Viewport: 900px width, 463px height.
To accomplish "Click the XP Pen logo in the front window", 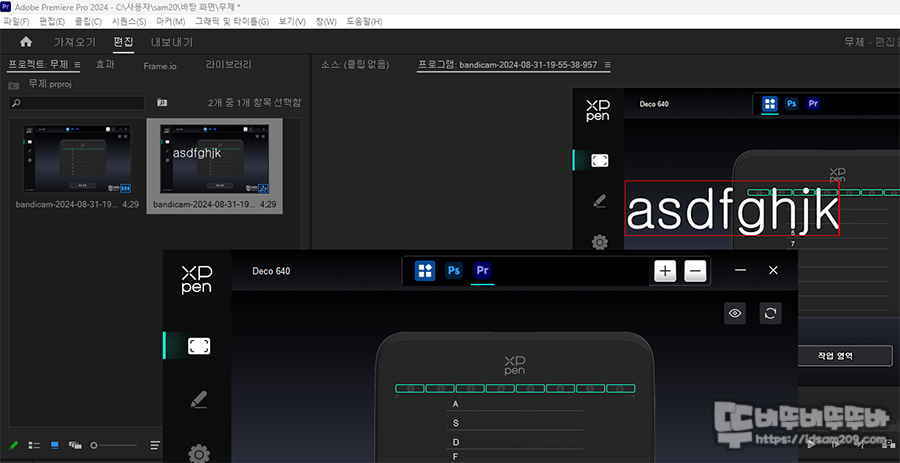I will tap(196, 280).
